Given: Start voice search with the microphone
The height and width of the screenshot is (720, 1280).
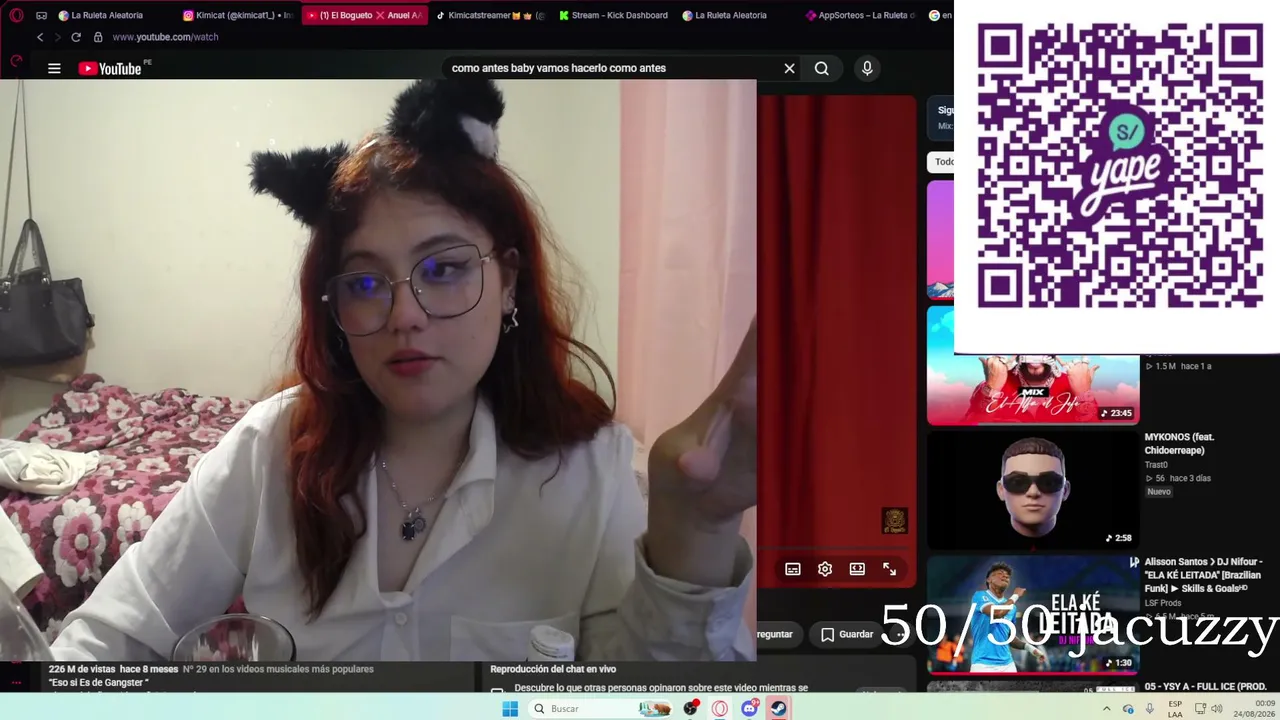Looking at the screenshot, I should coord(867,68).
